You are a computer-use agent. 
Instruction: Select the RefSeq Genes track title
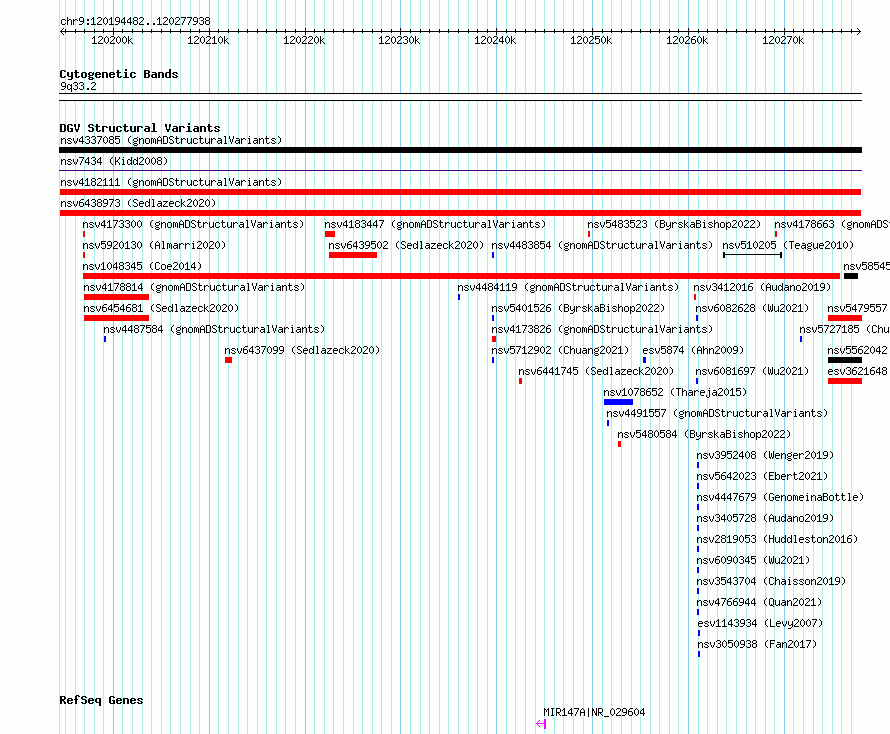tap(101, 700)
